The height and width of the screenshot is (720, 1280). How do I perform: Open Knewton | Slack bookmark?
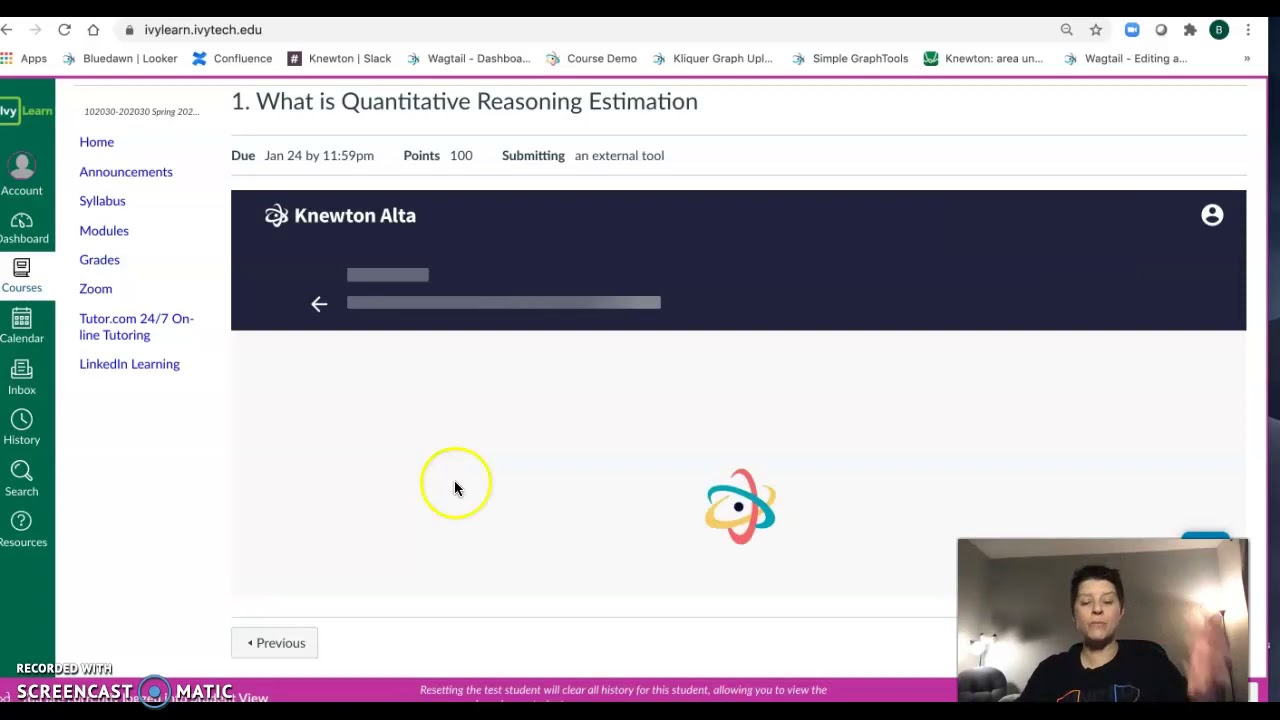click(x=339, y=59)
